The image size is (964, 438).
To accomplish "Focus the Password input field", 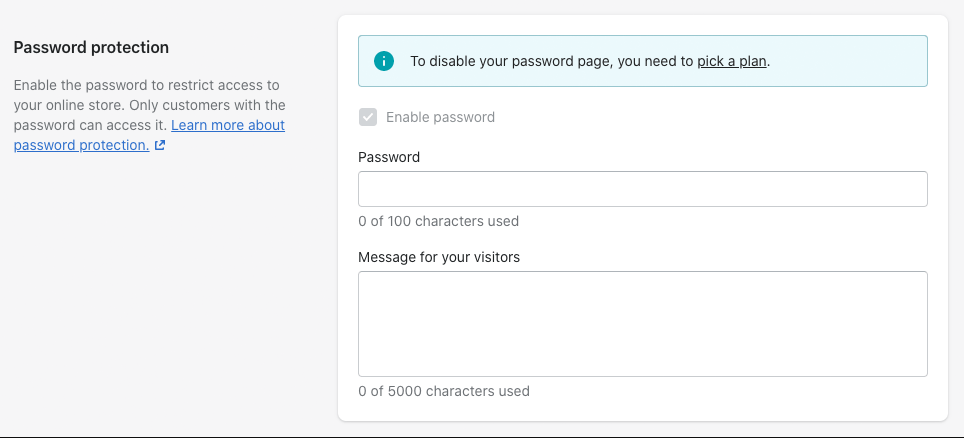I will coord(642,189).
